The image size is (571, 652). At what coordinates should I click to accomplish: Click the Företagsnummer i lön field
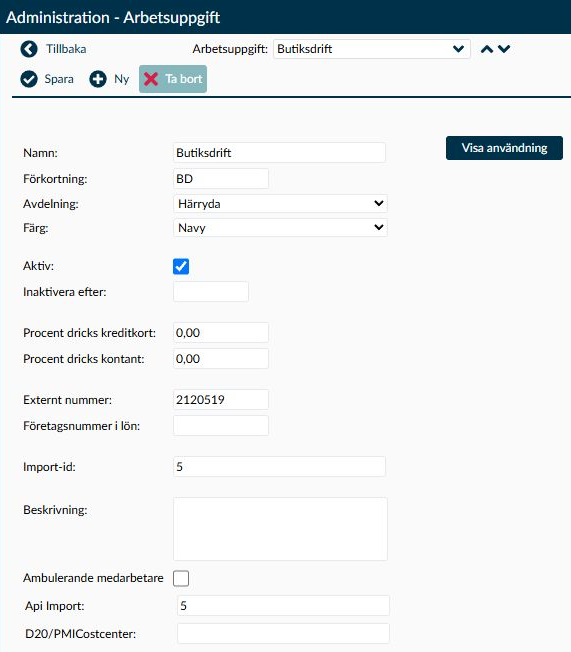(221, 426)
